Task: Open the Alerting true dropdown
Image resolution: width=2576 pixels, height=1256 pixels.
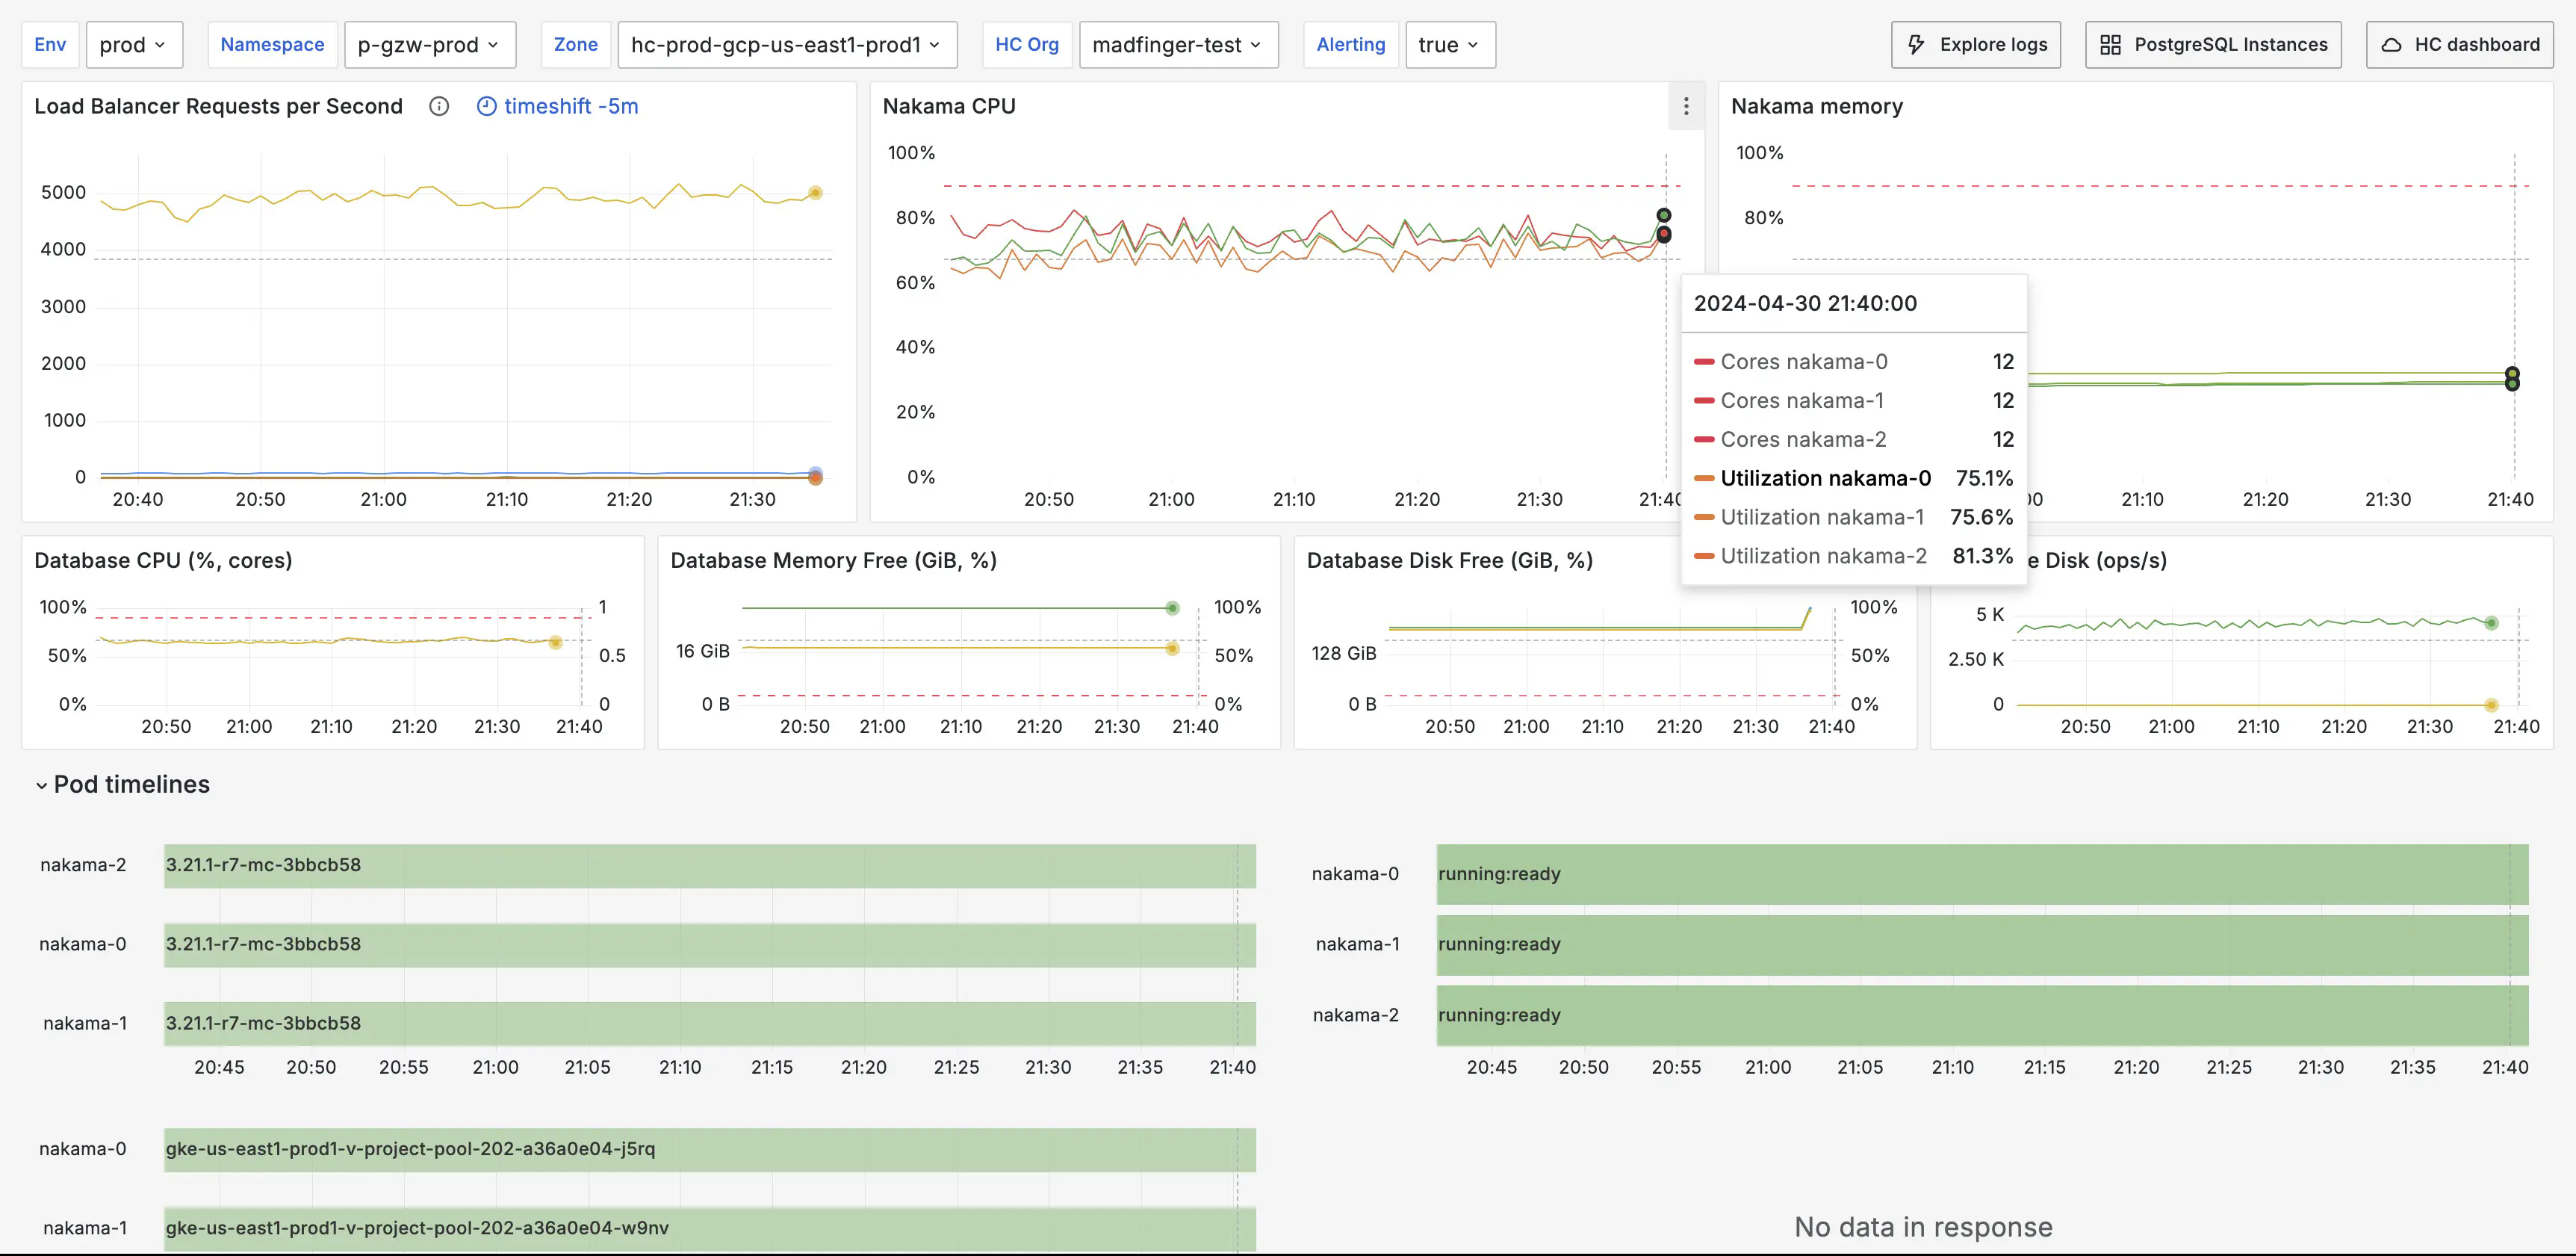Action: [x=1450, y=45]
